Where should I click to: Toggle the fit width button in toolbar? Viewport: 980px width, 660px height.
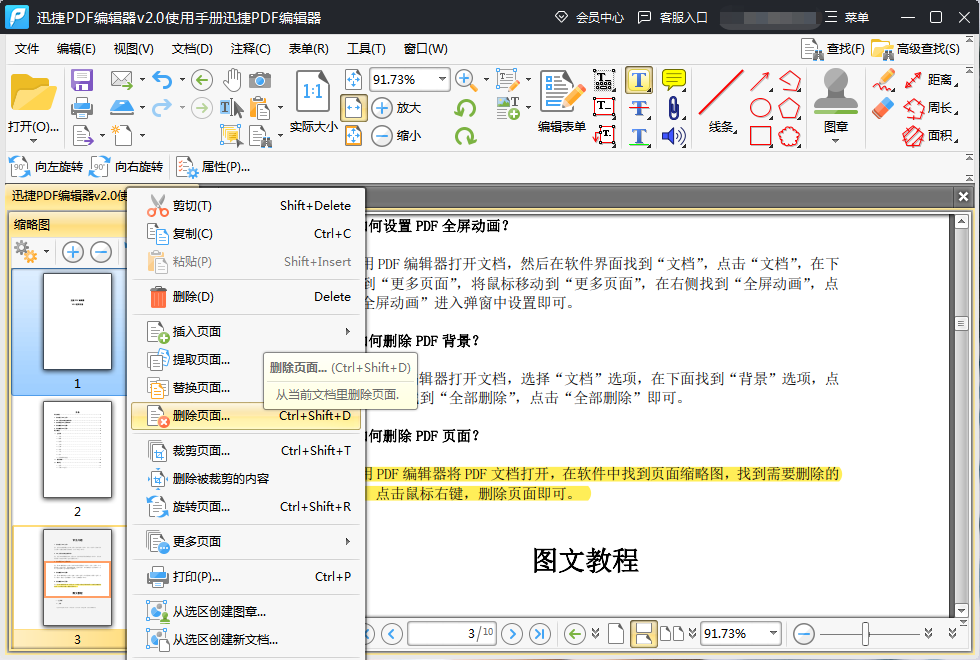[x=354, y=108]
